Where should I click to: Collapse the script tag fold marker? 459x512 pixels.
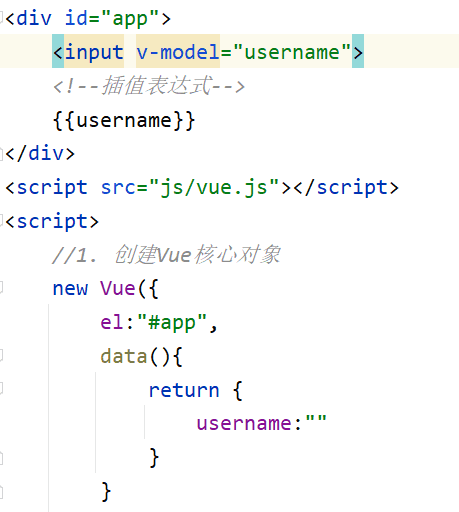(x=1, y=221)
